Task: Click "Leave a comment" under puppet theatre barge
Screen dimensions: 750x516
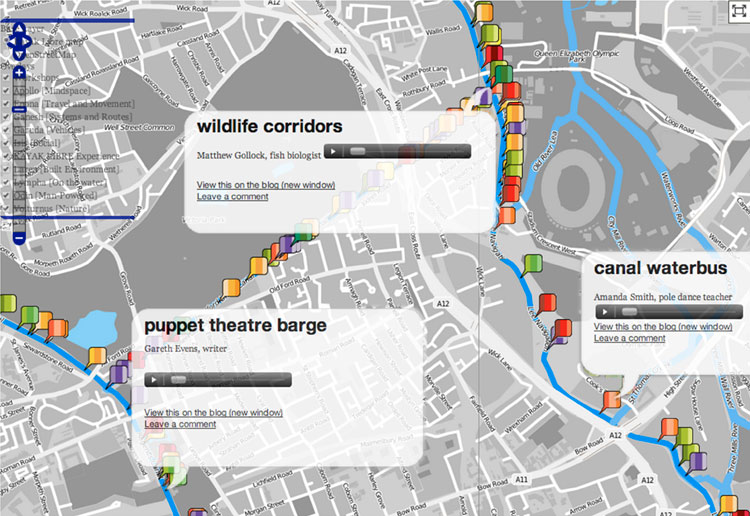Action: tap(180, 424)
